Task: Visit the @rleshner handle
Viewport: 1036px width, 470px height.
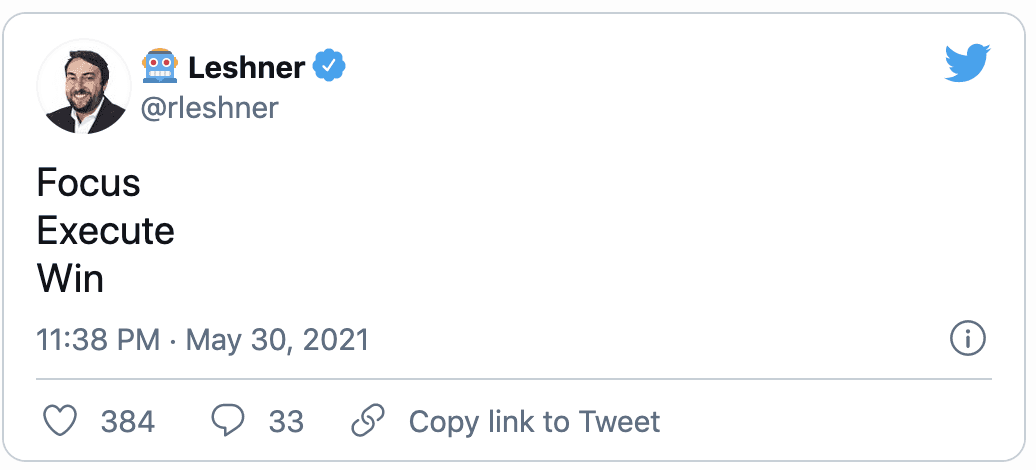Action: pos(209,108)
